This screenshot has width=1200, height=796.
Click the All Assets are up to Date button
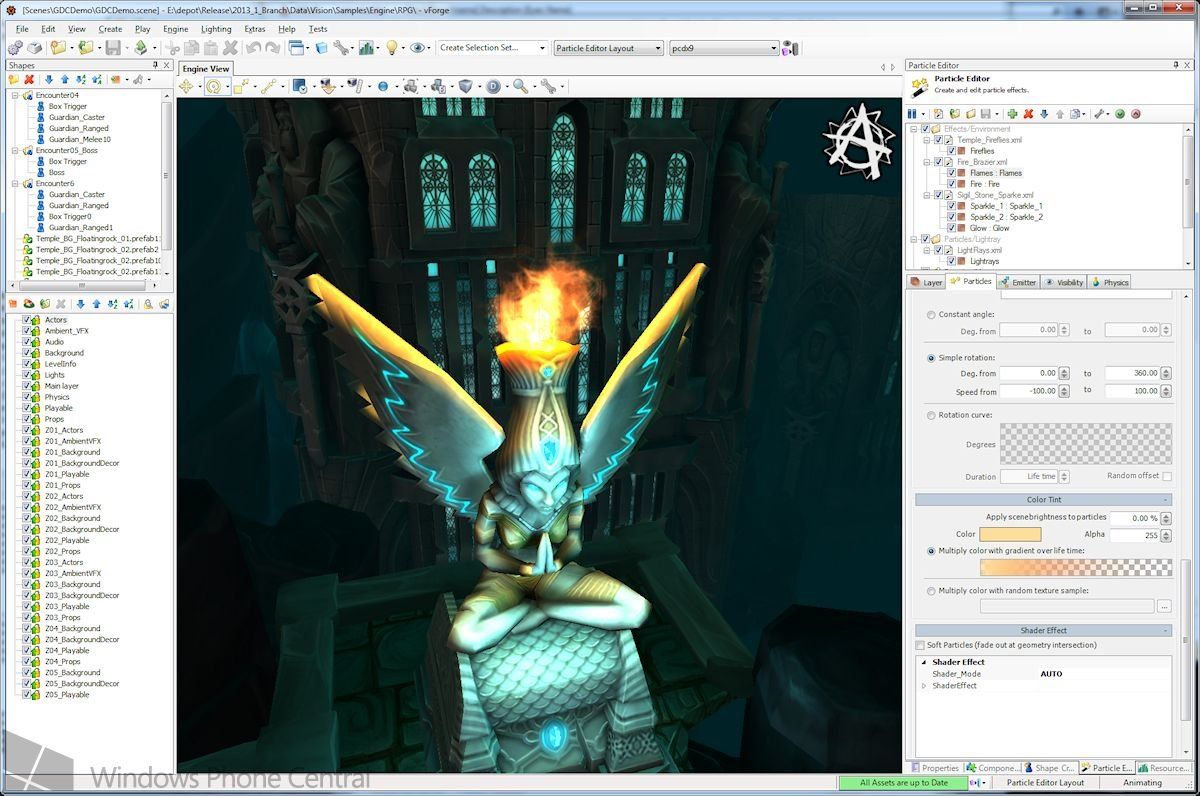point(903,783)
